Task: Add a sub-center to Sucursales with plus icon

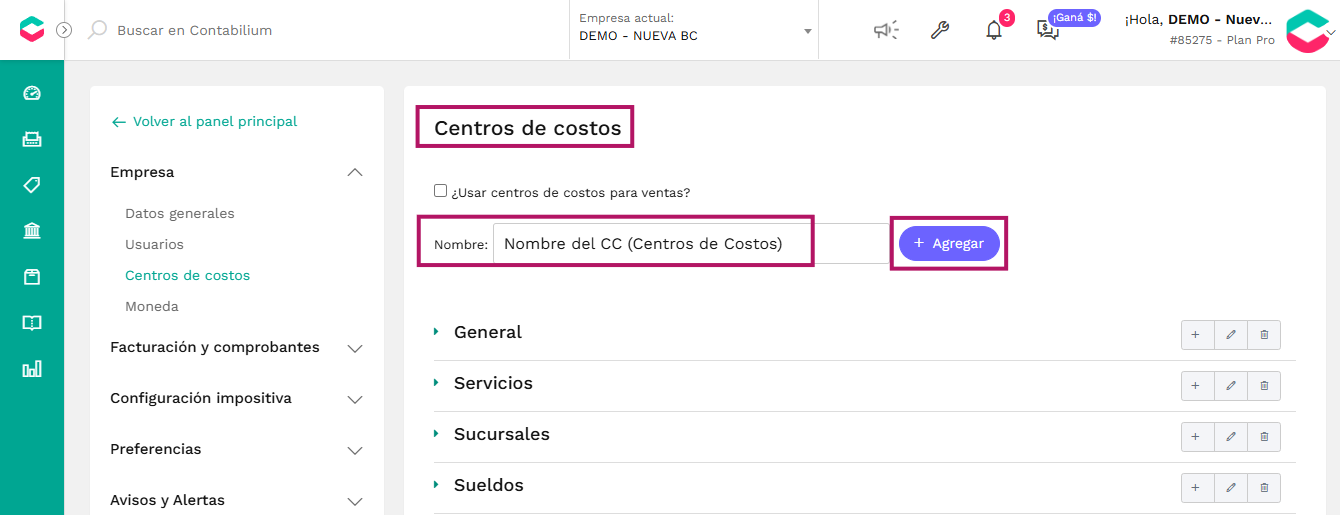Action: click(1197, 436)
